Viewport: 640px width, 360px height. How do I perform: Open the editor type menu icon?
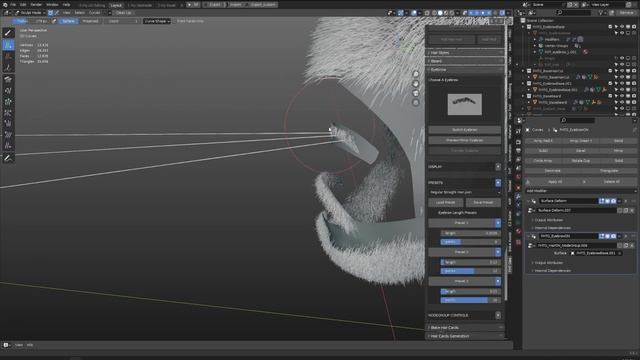[x=7, y=13]
